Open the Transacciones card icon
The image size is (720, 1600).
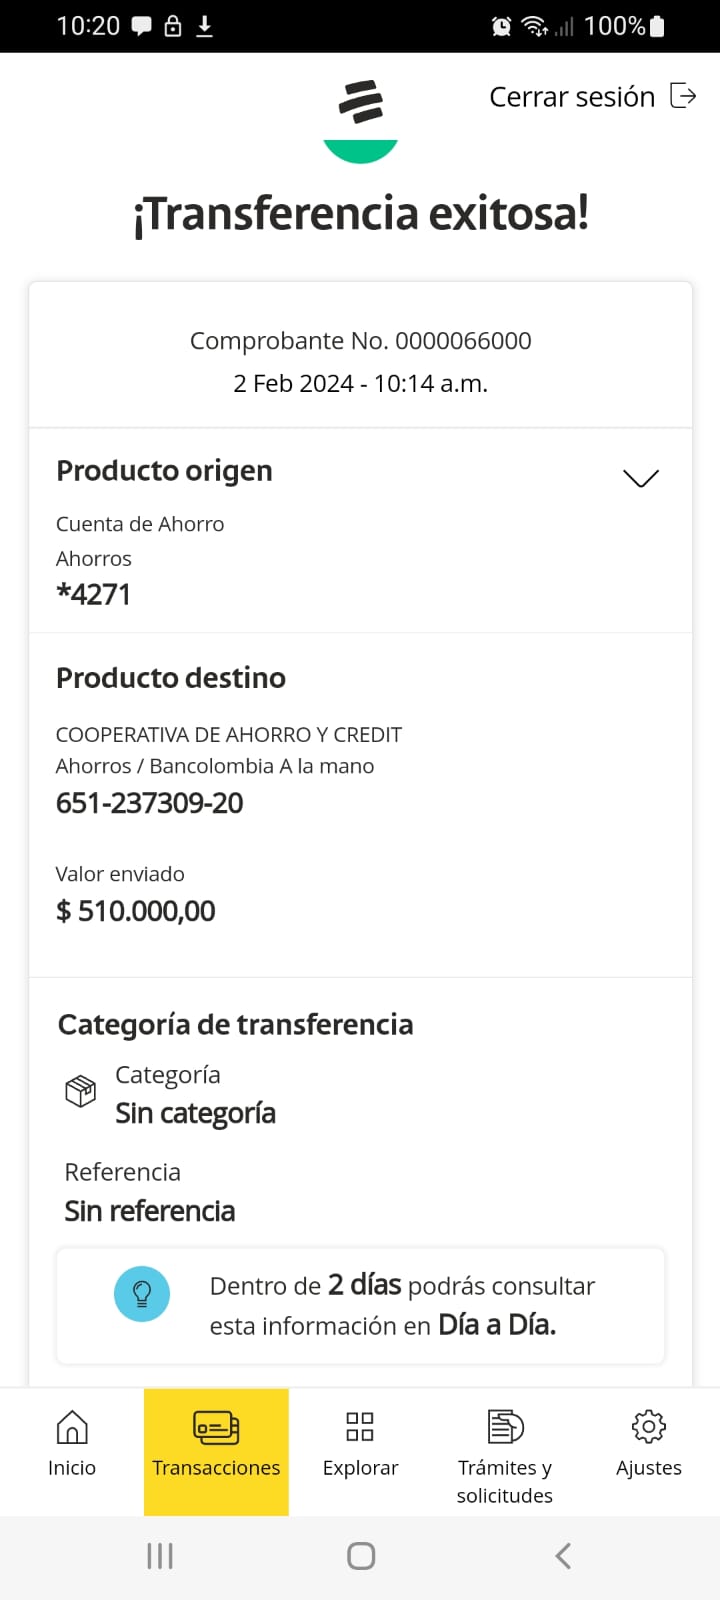tap(216, 1427)
